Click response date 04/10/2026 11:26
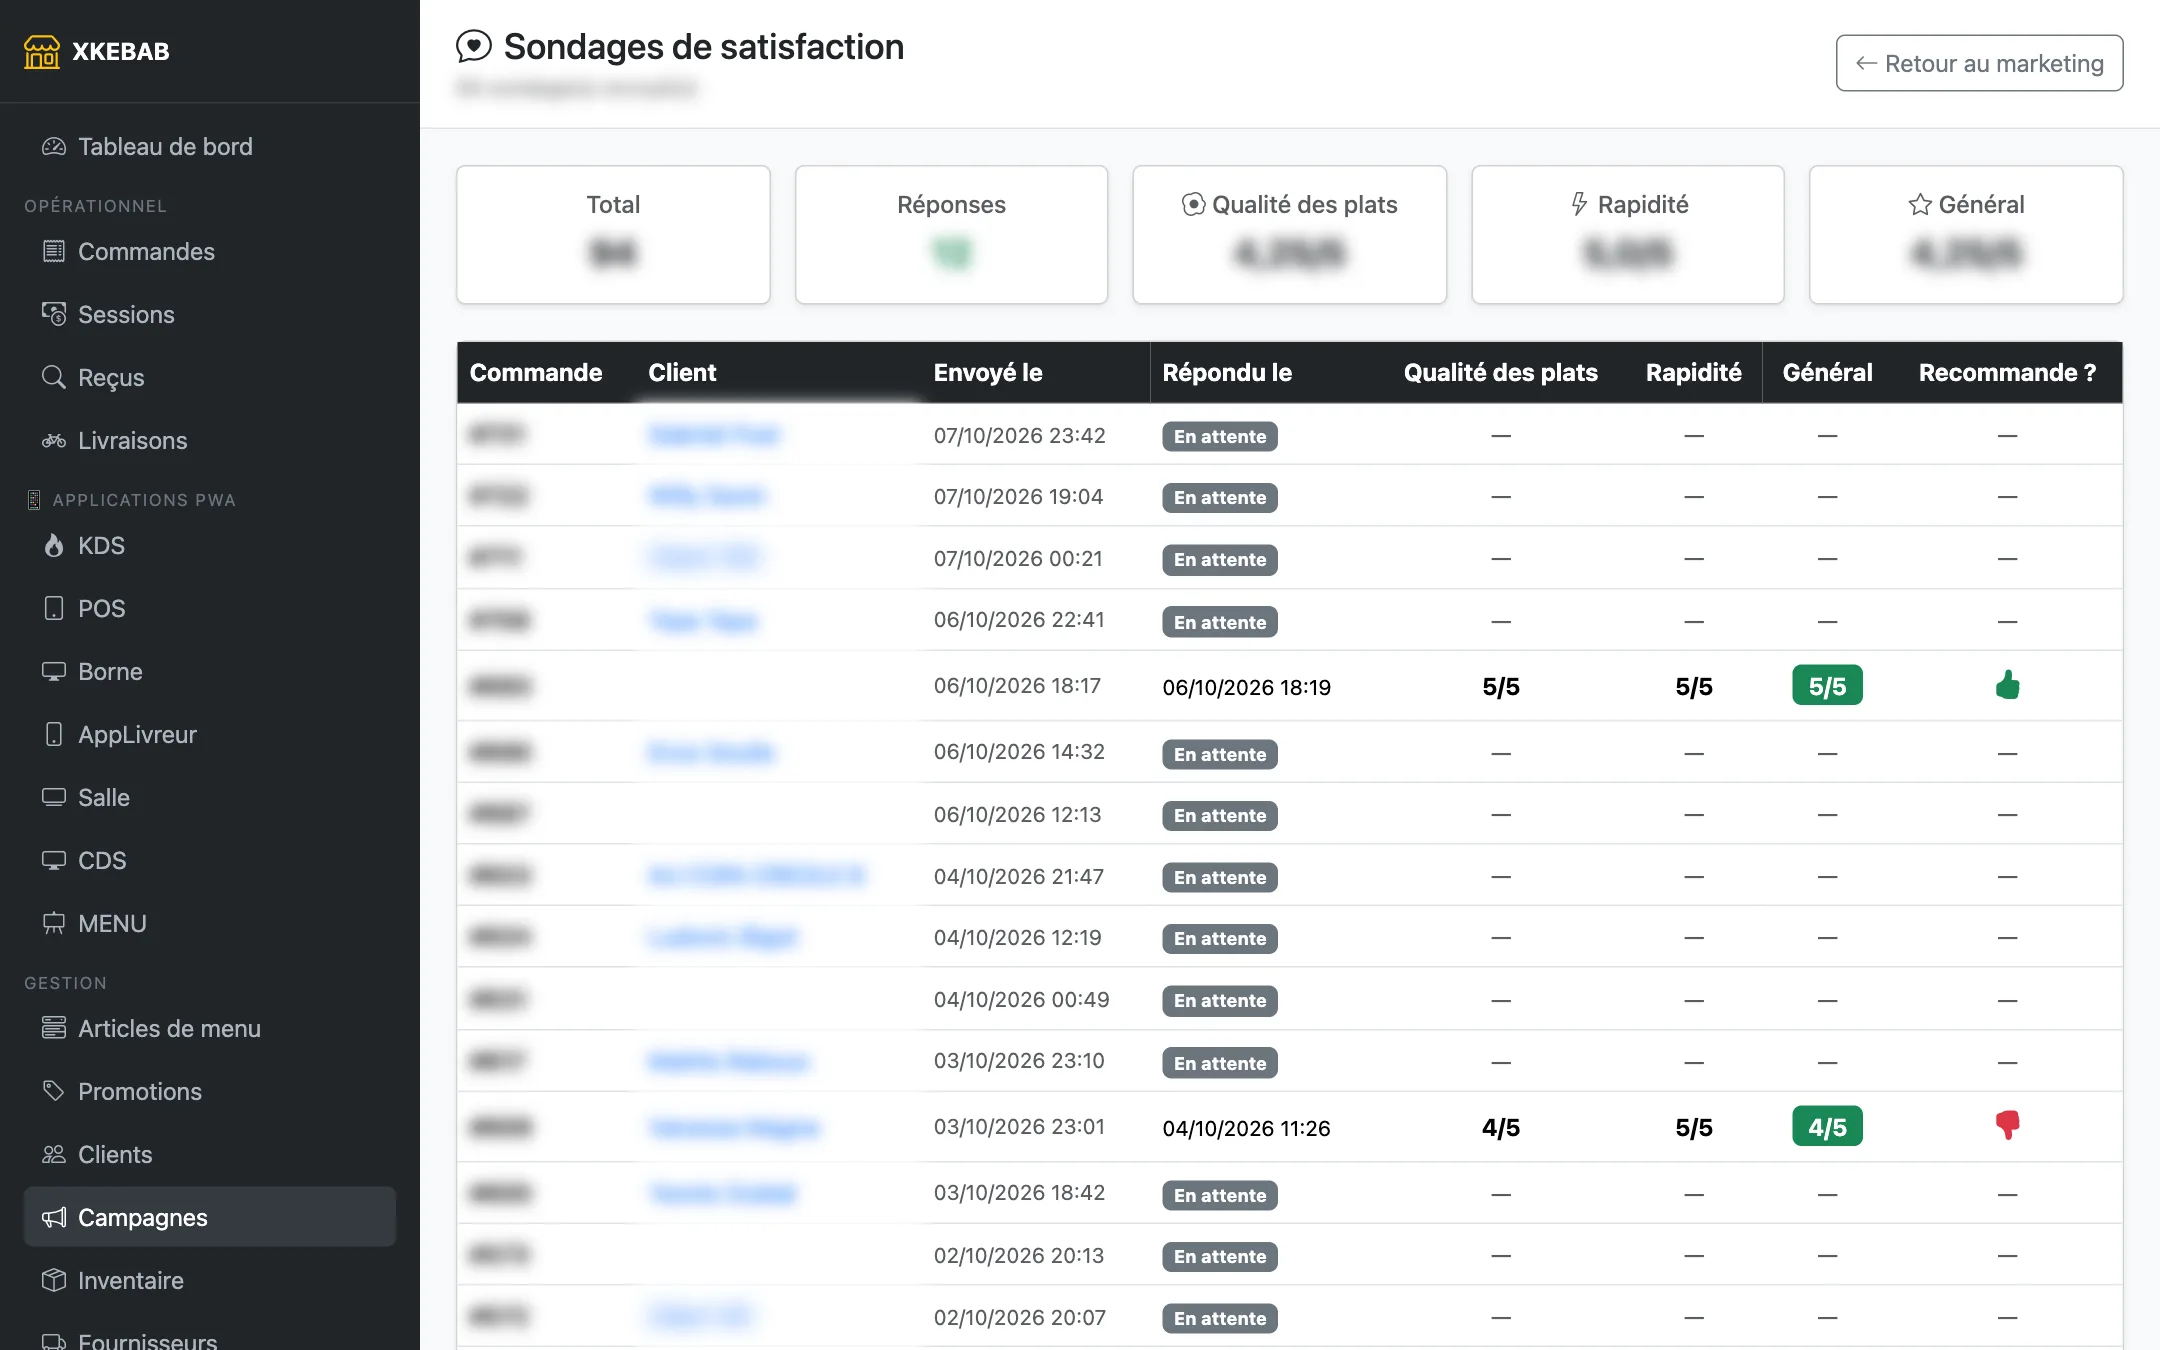The width and height of the screenshot is (2160, 1350). (1246, 1128)
